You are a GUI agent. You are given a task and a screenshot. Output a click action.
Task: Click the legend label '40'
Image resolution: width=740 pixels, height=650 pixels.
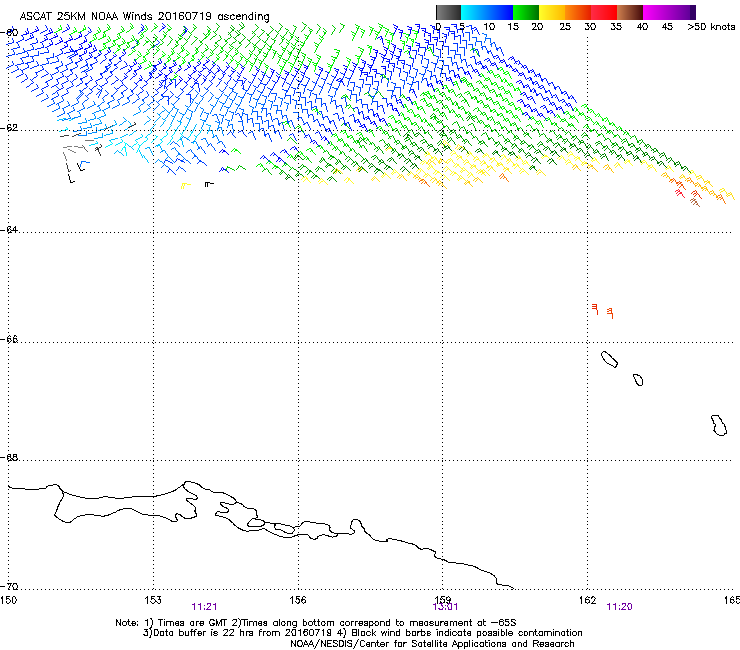pos(642,27)
